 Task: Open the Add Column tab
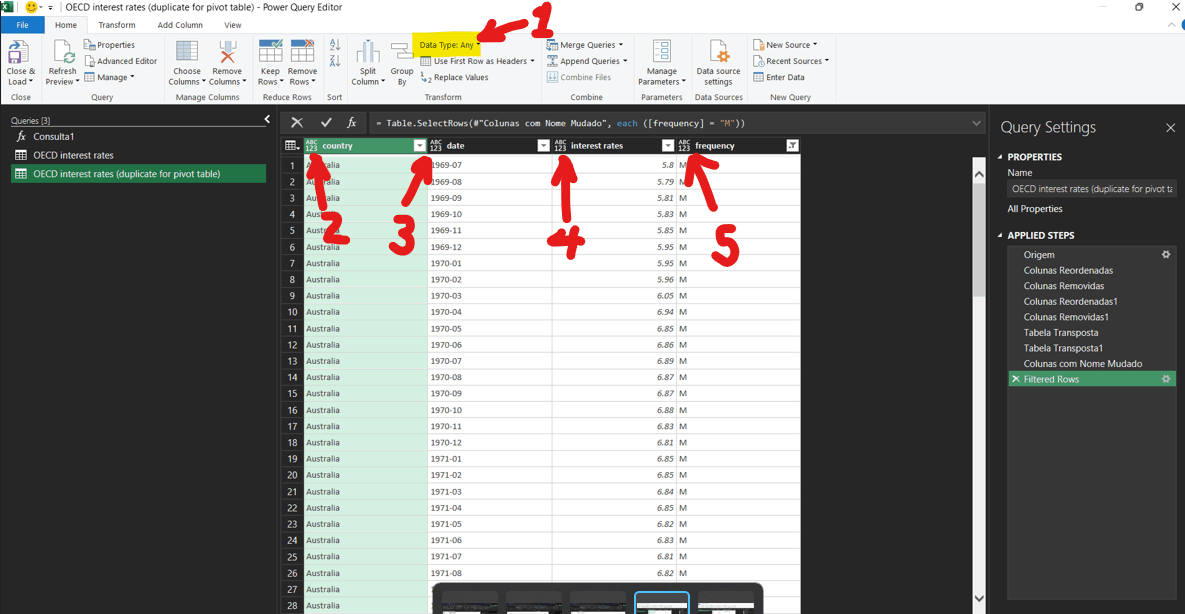(180, 24)
